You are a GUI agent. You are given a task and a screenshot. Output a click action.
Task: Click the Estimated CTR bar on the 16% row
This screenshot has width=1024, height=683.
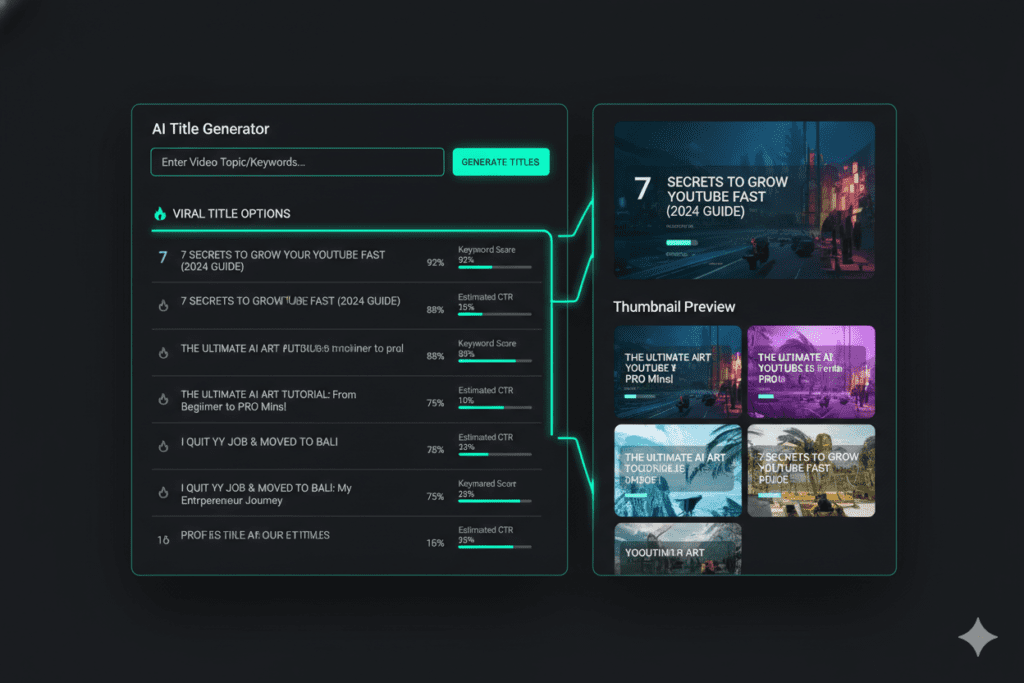tap(495, 547)
